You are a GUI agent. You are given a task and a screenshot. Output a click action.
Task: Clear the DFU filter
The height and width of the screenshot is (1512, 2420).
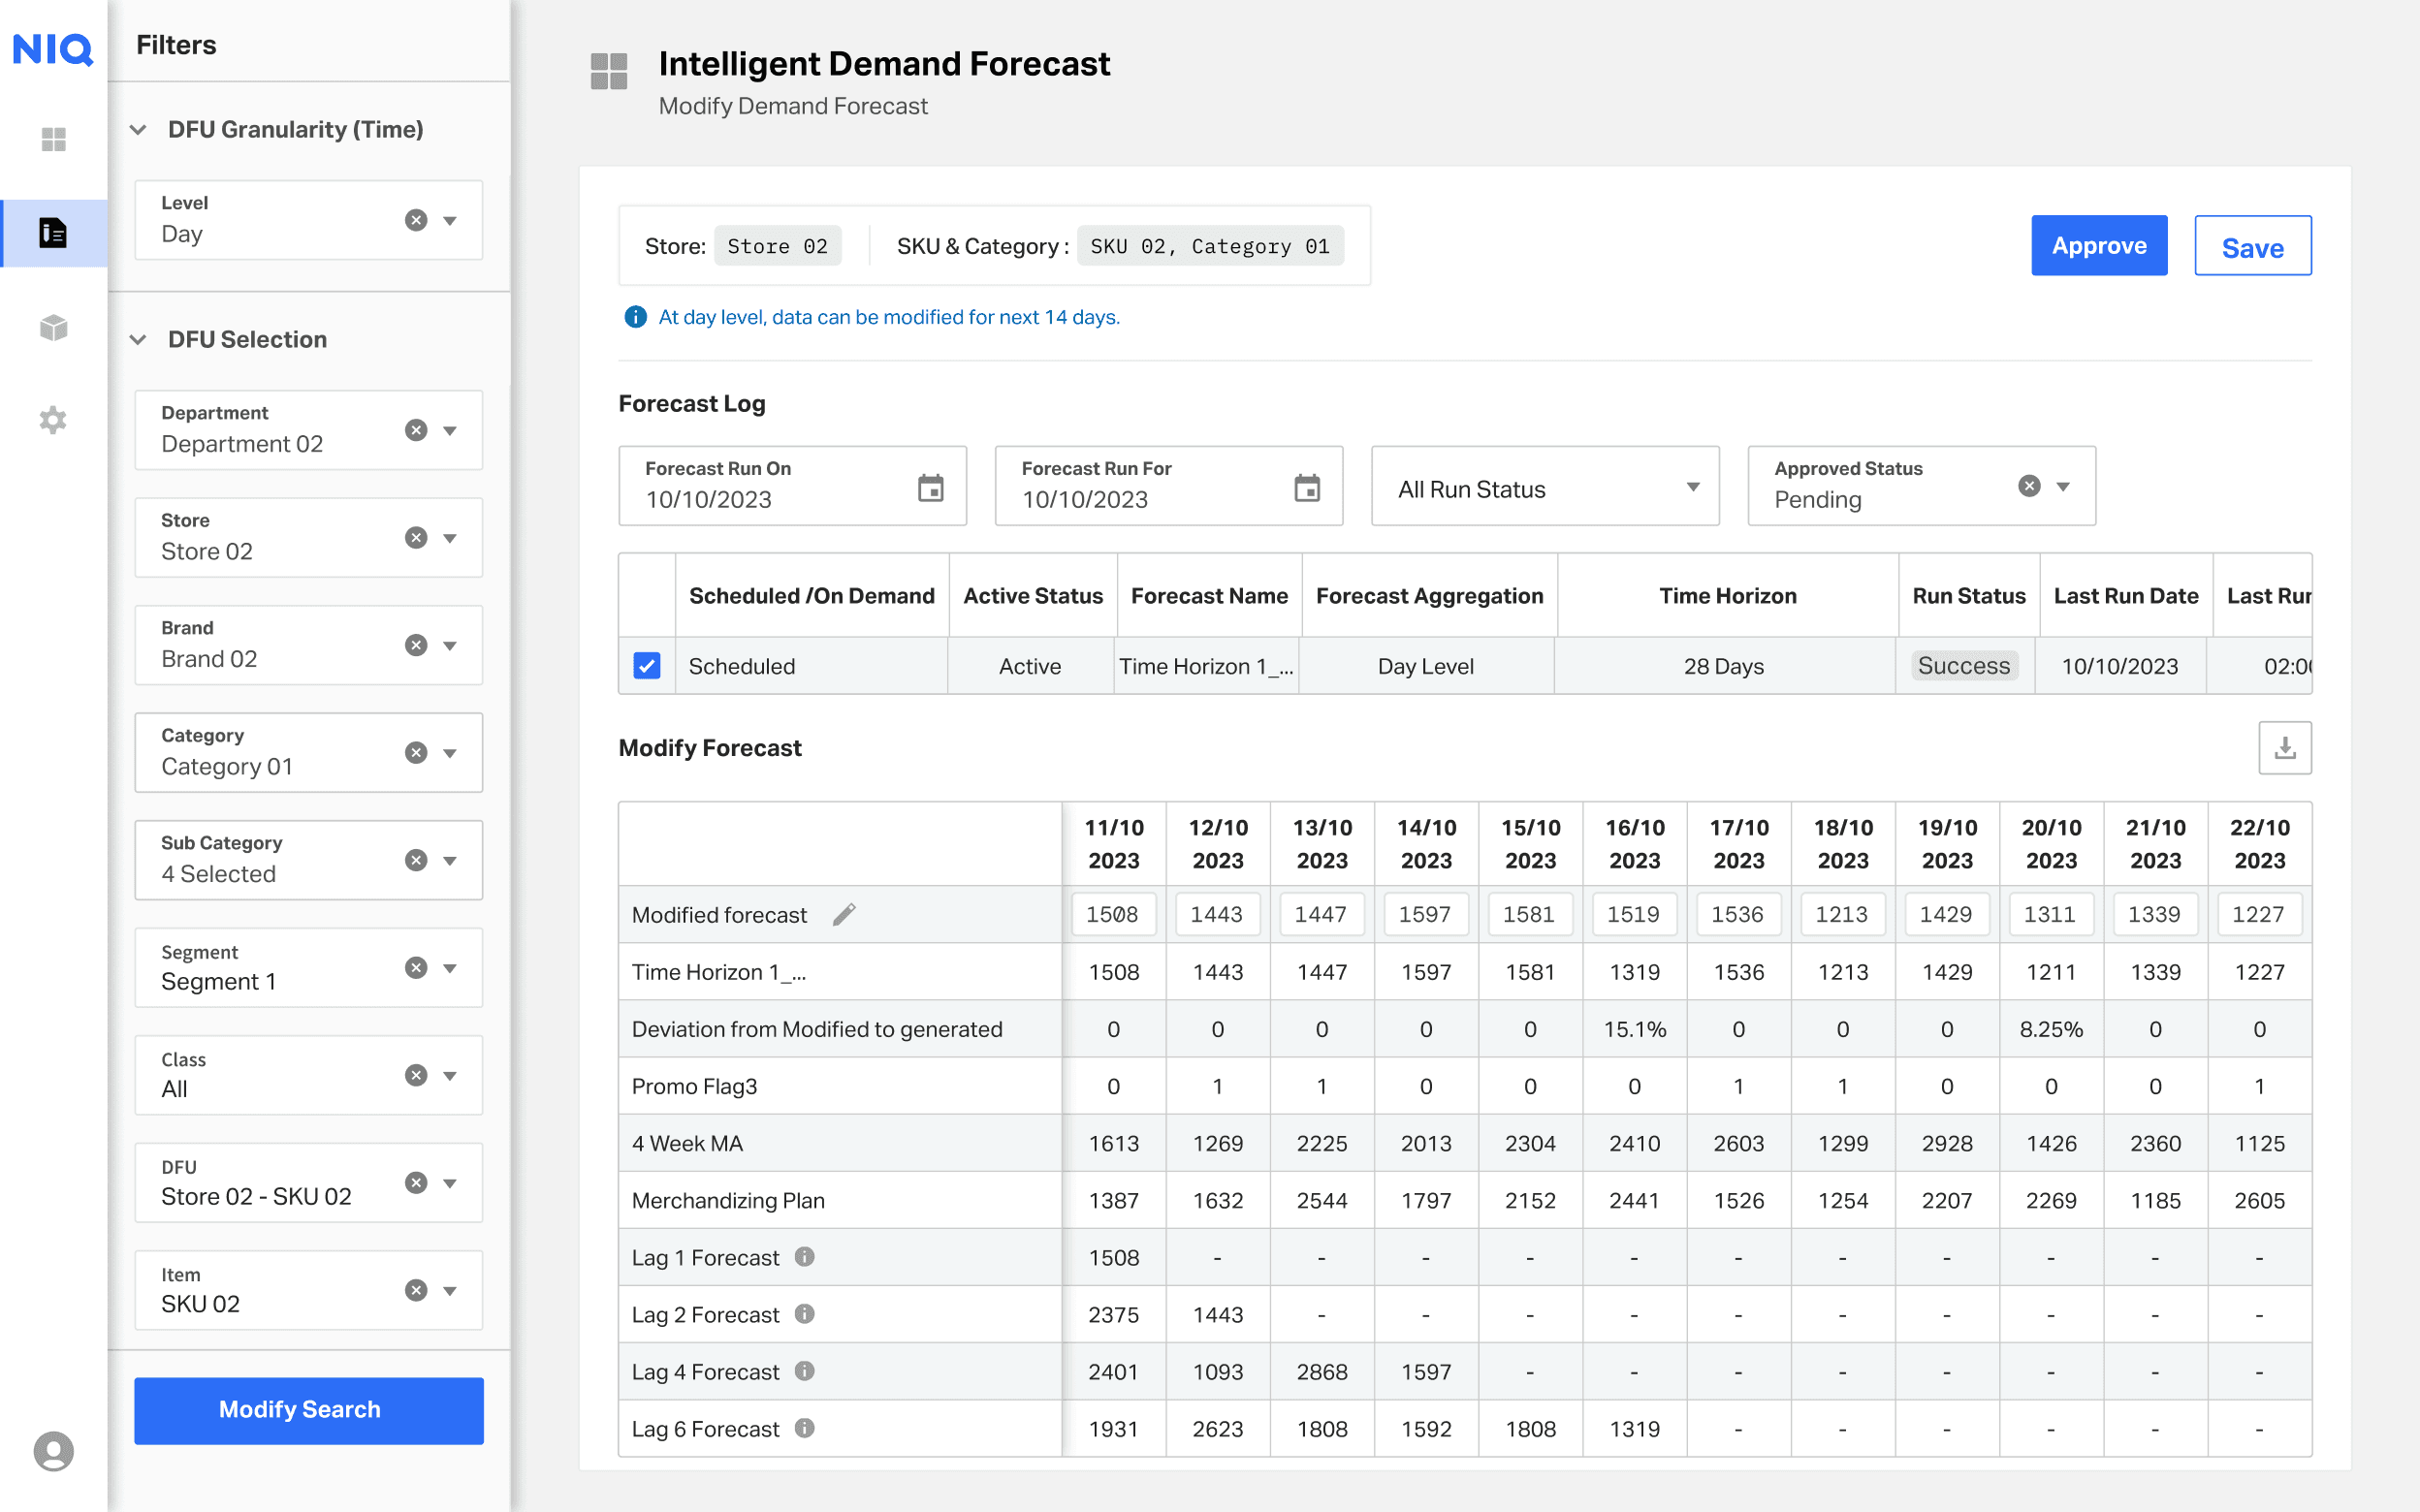pyautogui.click(x=417, y=1183)
